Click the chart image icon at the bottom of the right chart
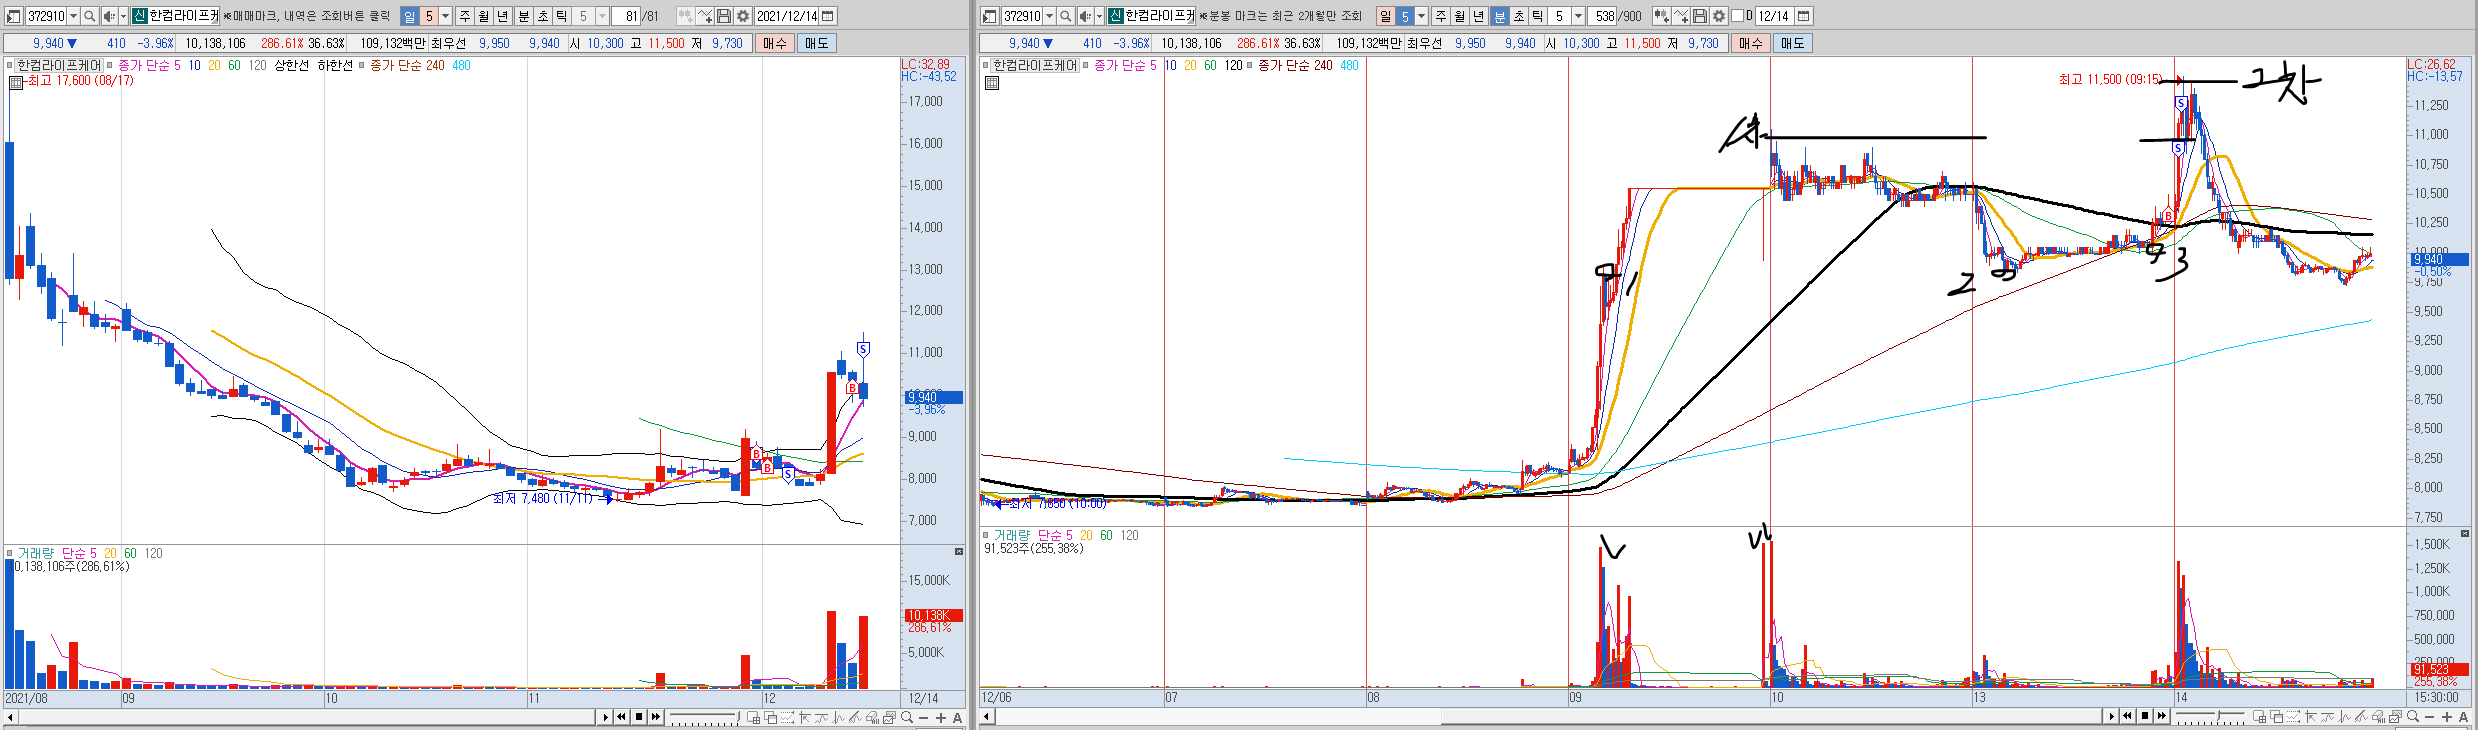Image resolution: width=2478 pixels, height=730 pixels. pos(2394,717)
